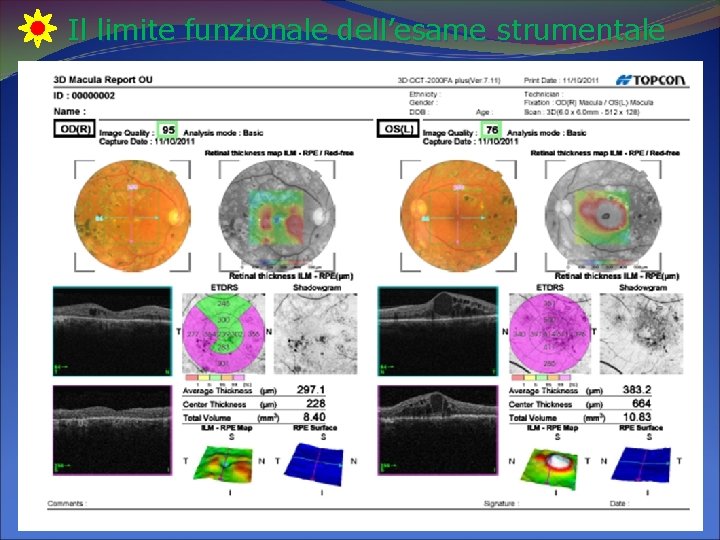This screenshot has height=540, width=720.
Task: Open the OS cyan-bordered B-scan with cystoid edema
Action: (438, 331)
